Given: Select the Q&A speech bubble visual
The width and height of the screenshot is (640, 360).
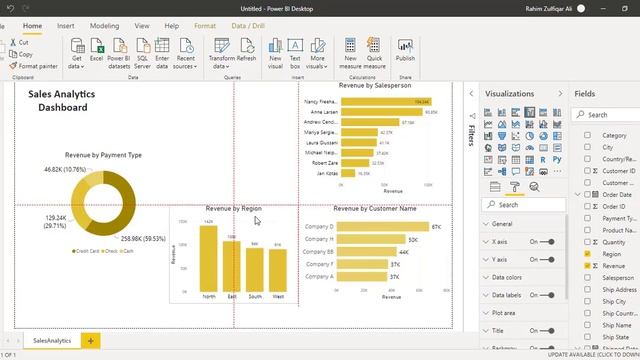Looking at the screenshot, I should 516,171.
